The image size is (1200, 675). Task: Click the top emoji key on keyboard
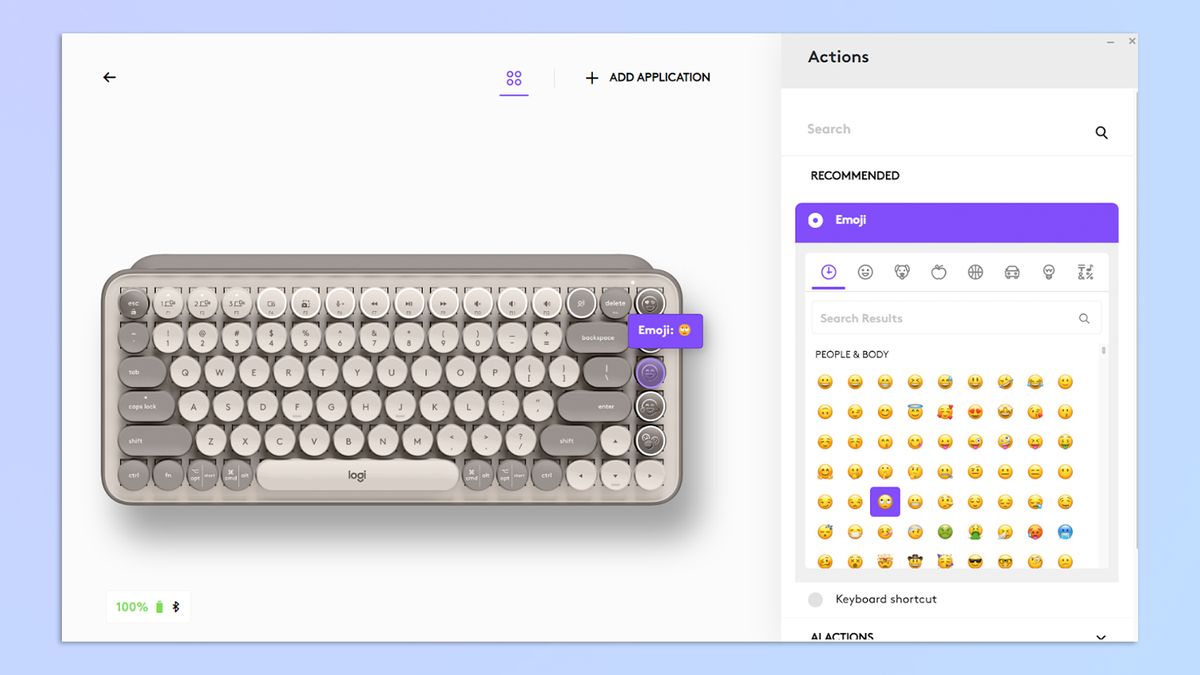(650, 302)
